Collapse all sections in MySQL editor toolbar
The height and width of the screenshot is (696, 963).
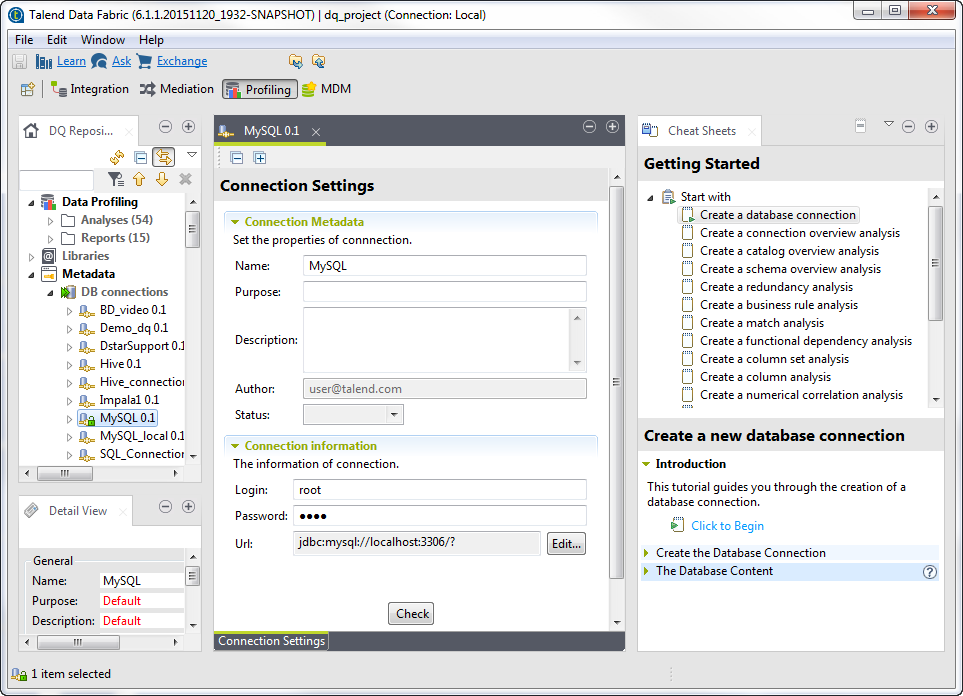tap(237, 158)
